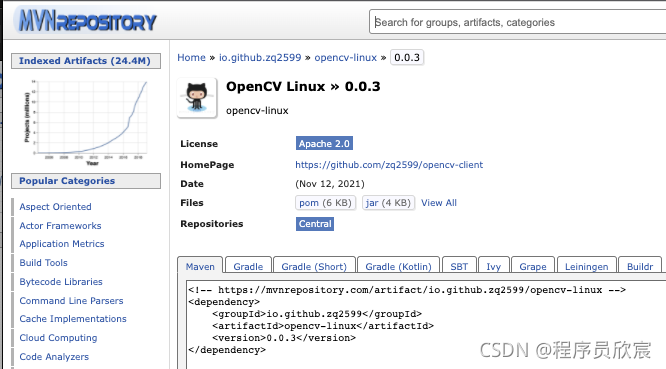Switch to the Gradle (Short) tab

pos(314,266)
